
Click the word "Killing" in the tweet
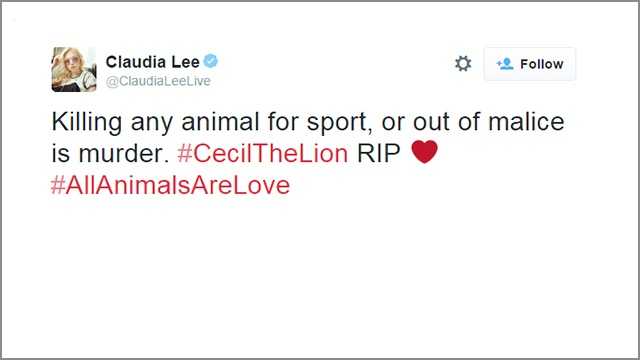87,123
